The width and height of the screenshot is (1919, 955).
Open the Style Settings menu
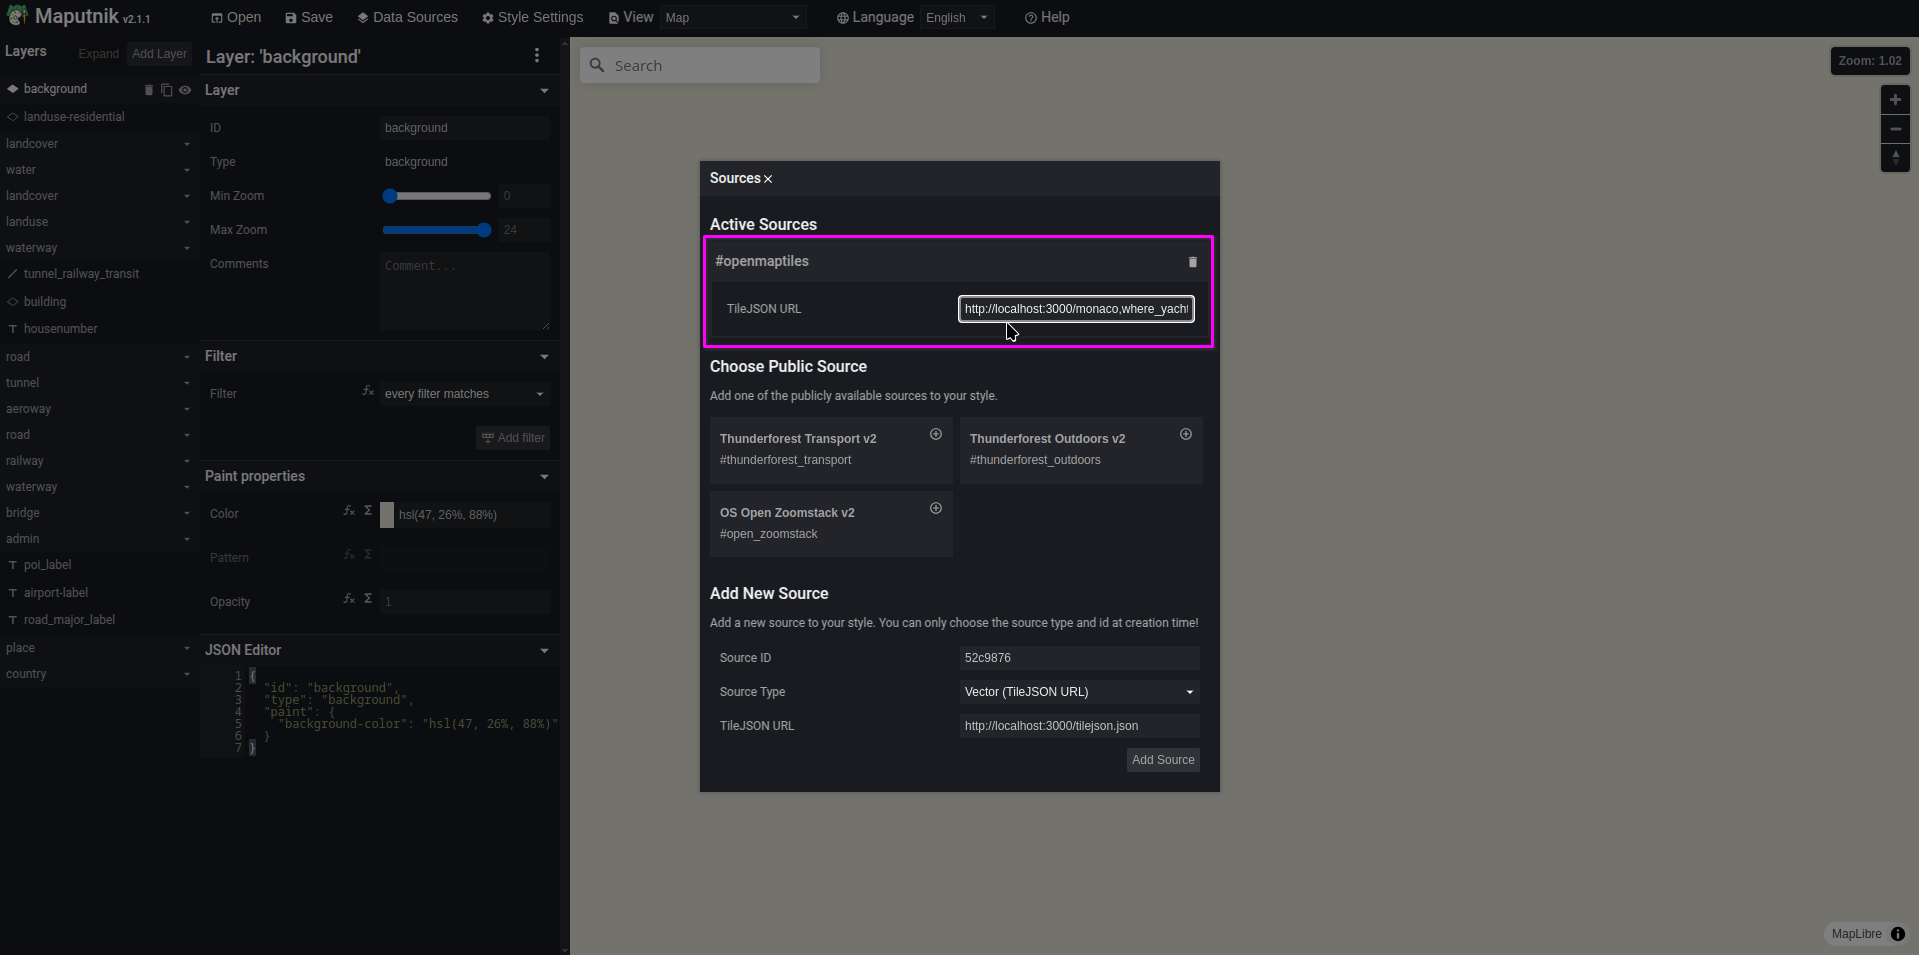tap(532, 17)
